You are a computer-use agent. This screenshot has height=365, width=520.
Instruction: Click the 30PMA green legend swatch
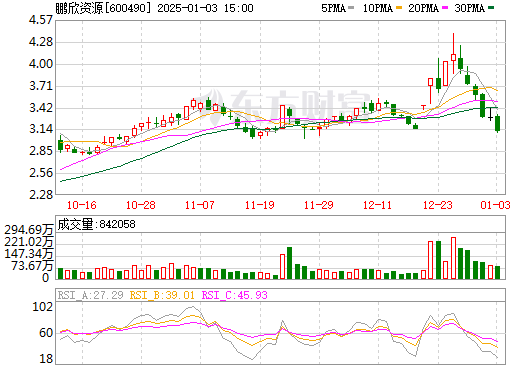(x=491, y=8)
